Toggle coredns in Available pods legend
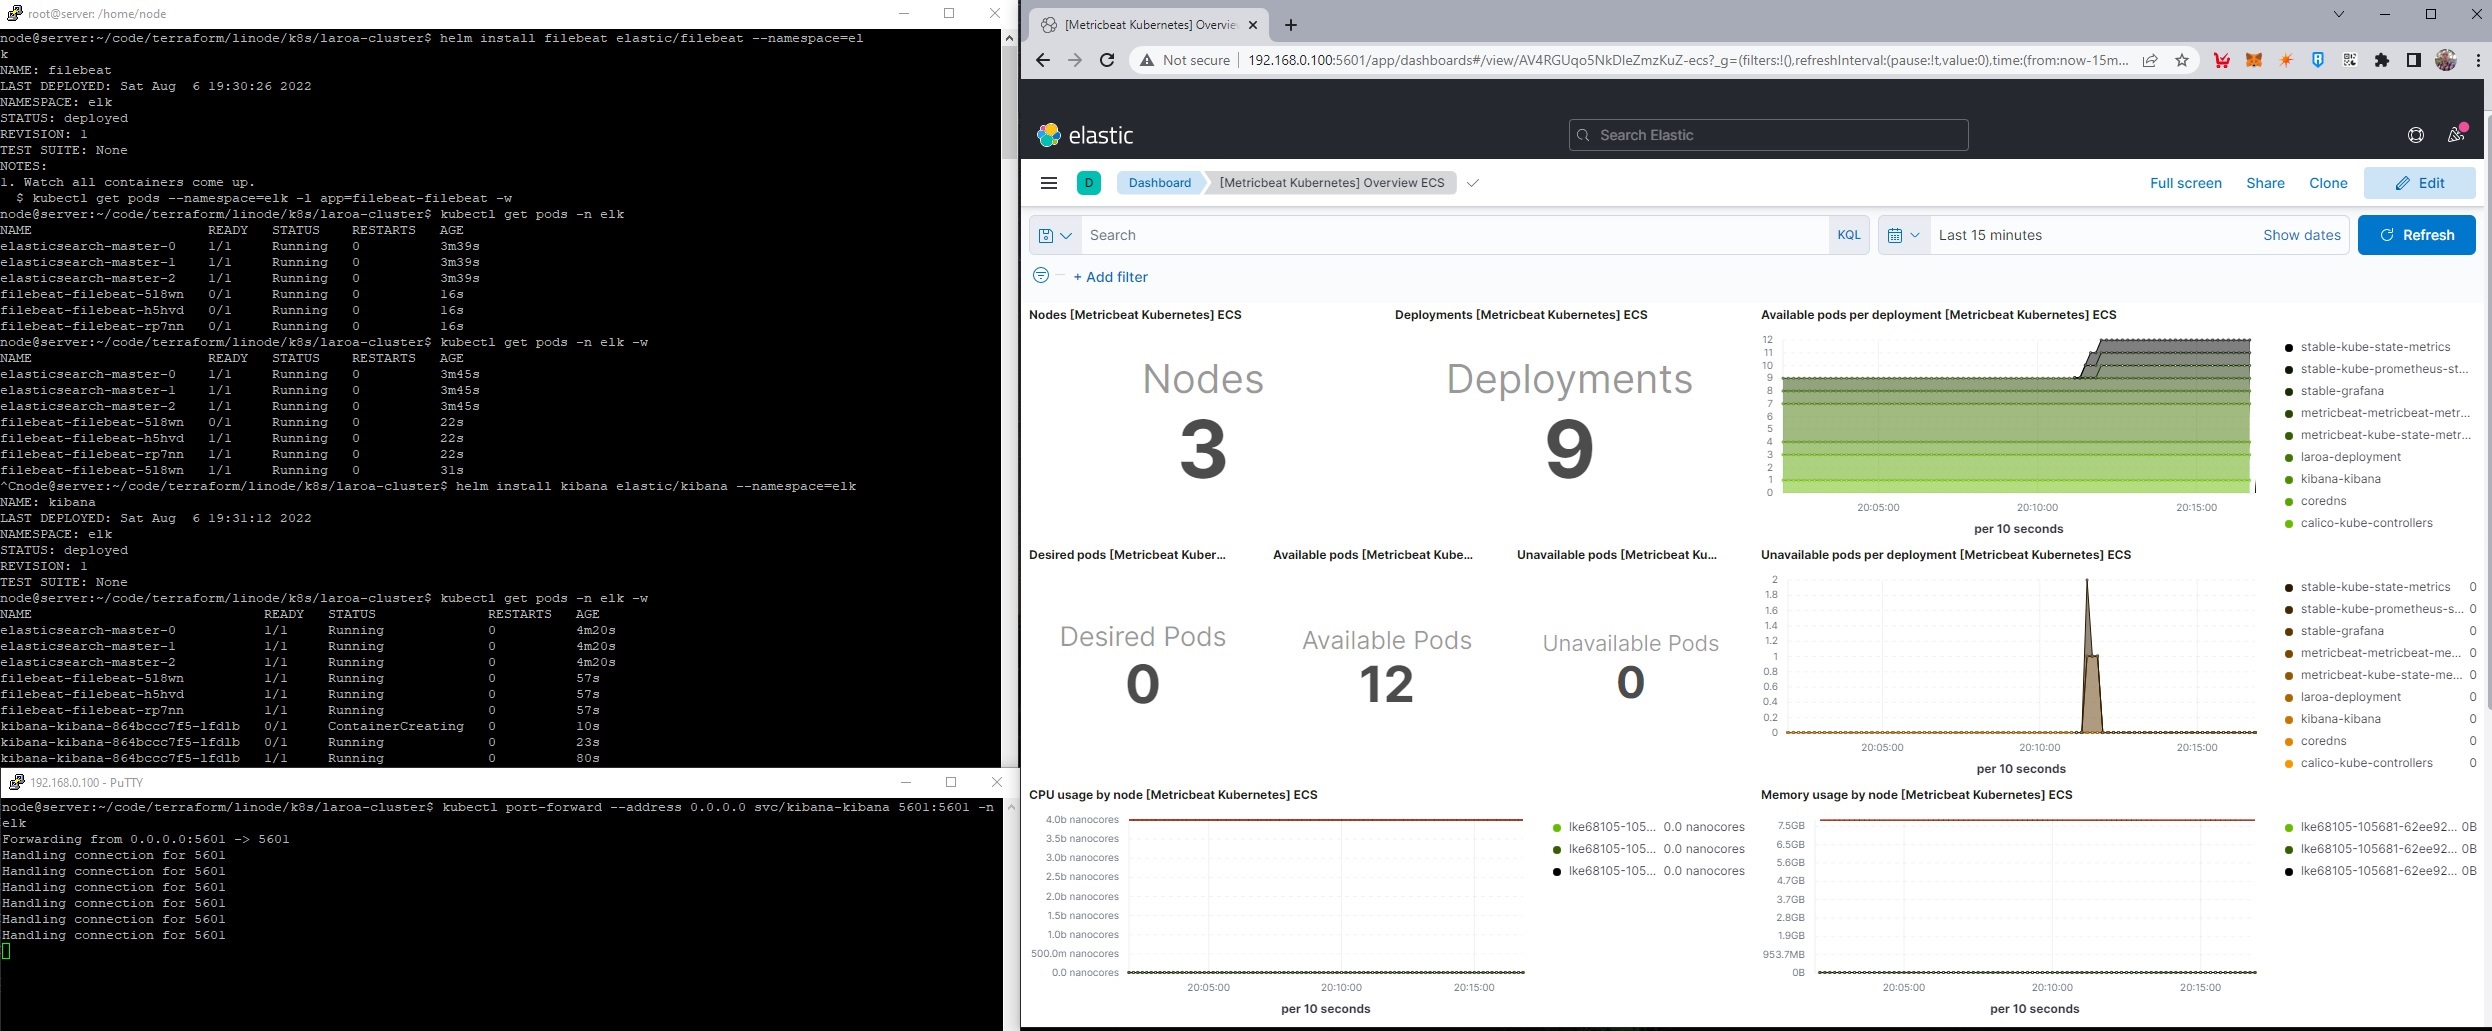The height and width of the screenshot is (1031, 2492). tap(2323, 501)
